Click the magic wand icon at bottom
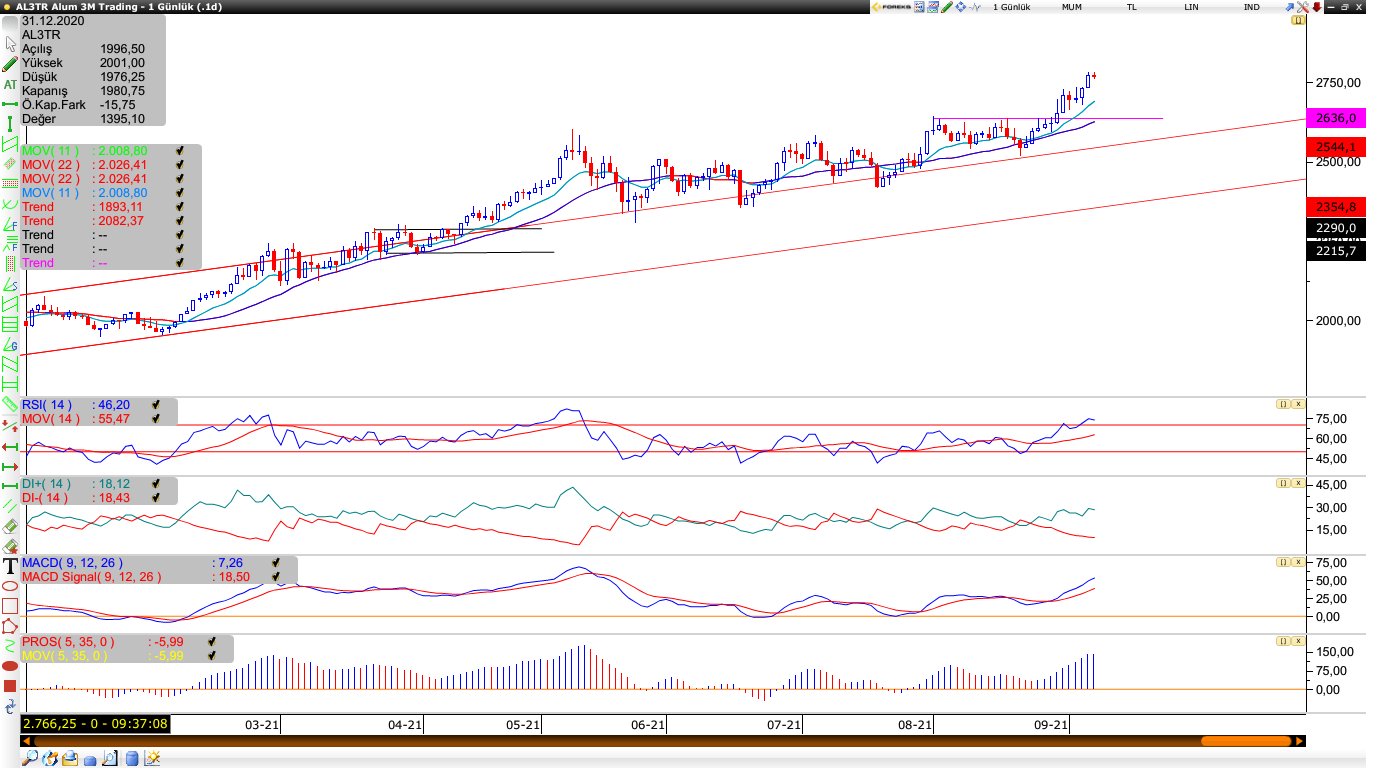 [152, 758]
